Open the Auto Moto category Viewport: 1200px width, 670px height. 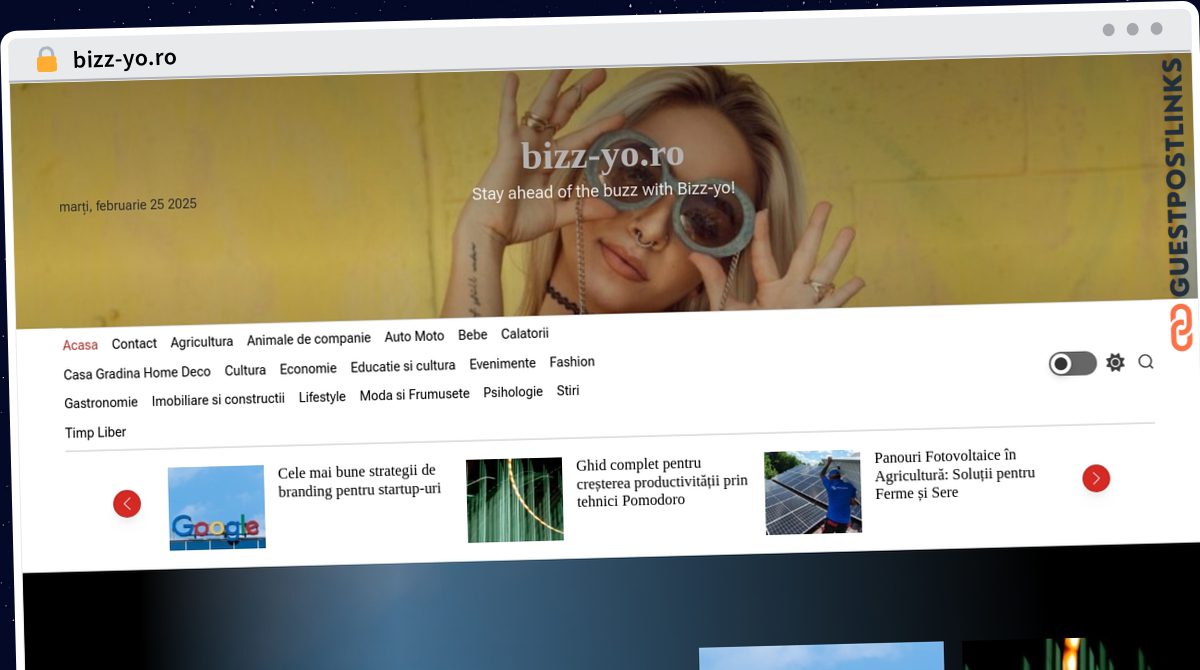(414, 337)
